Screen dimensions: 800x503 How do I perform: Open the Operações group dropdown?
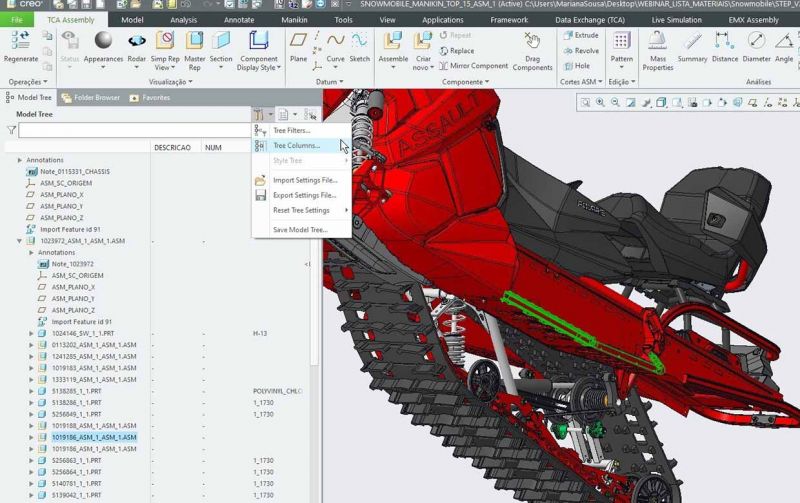coord(28,82)
